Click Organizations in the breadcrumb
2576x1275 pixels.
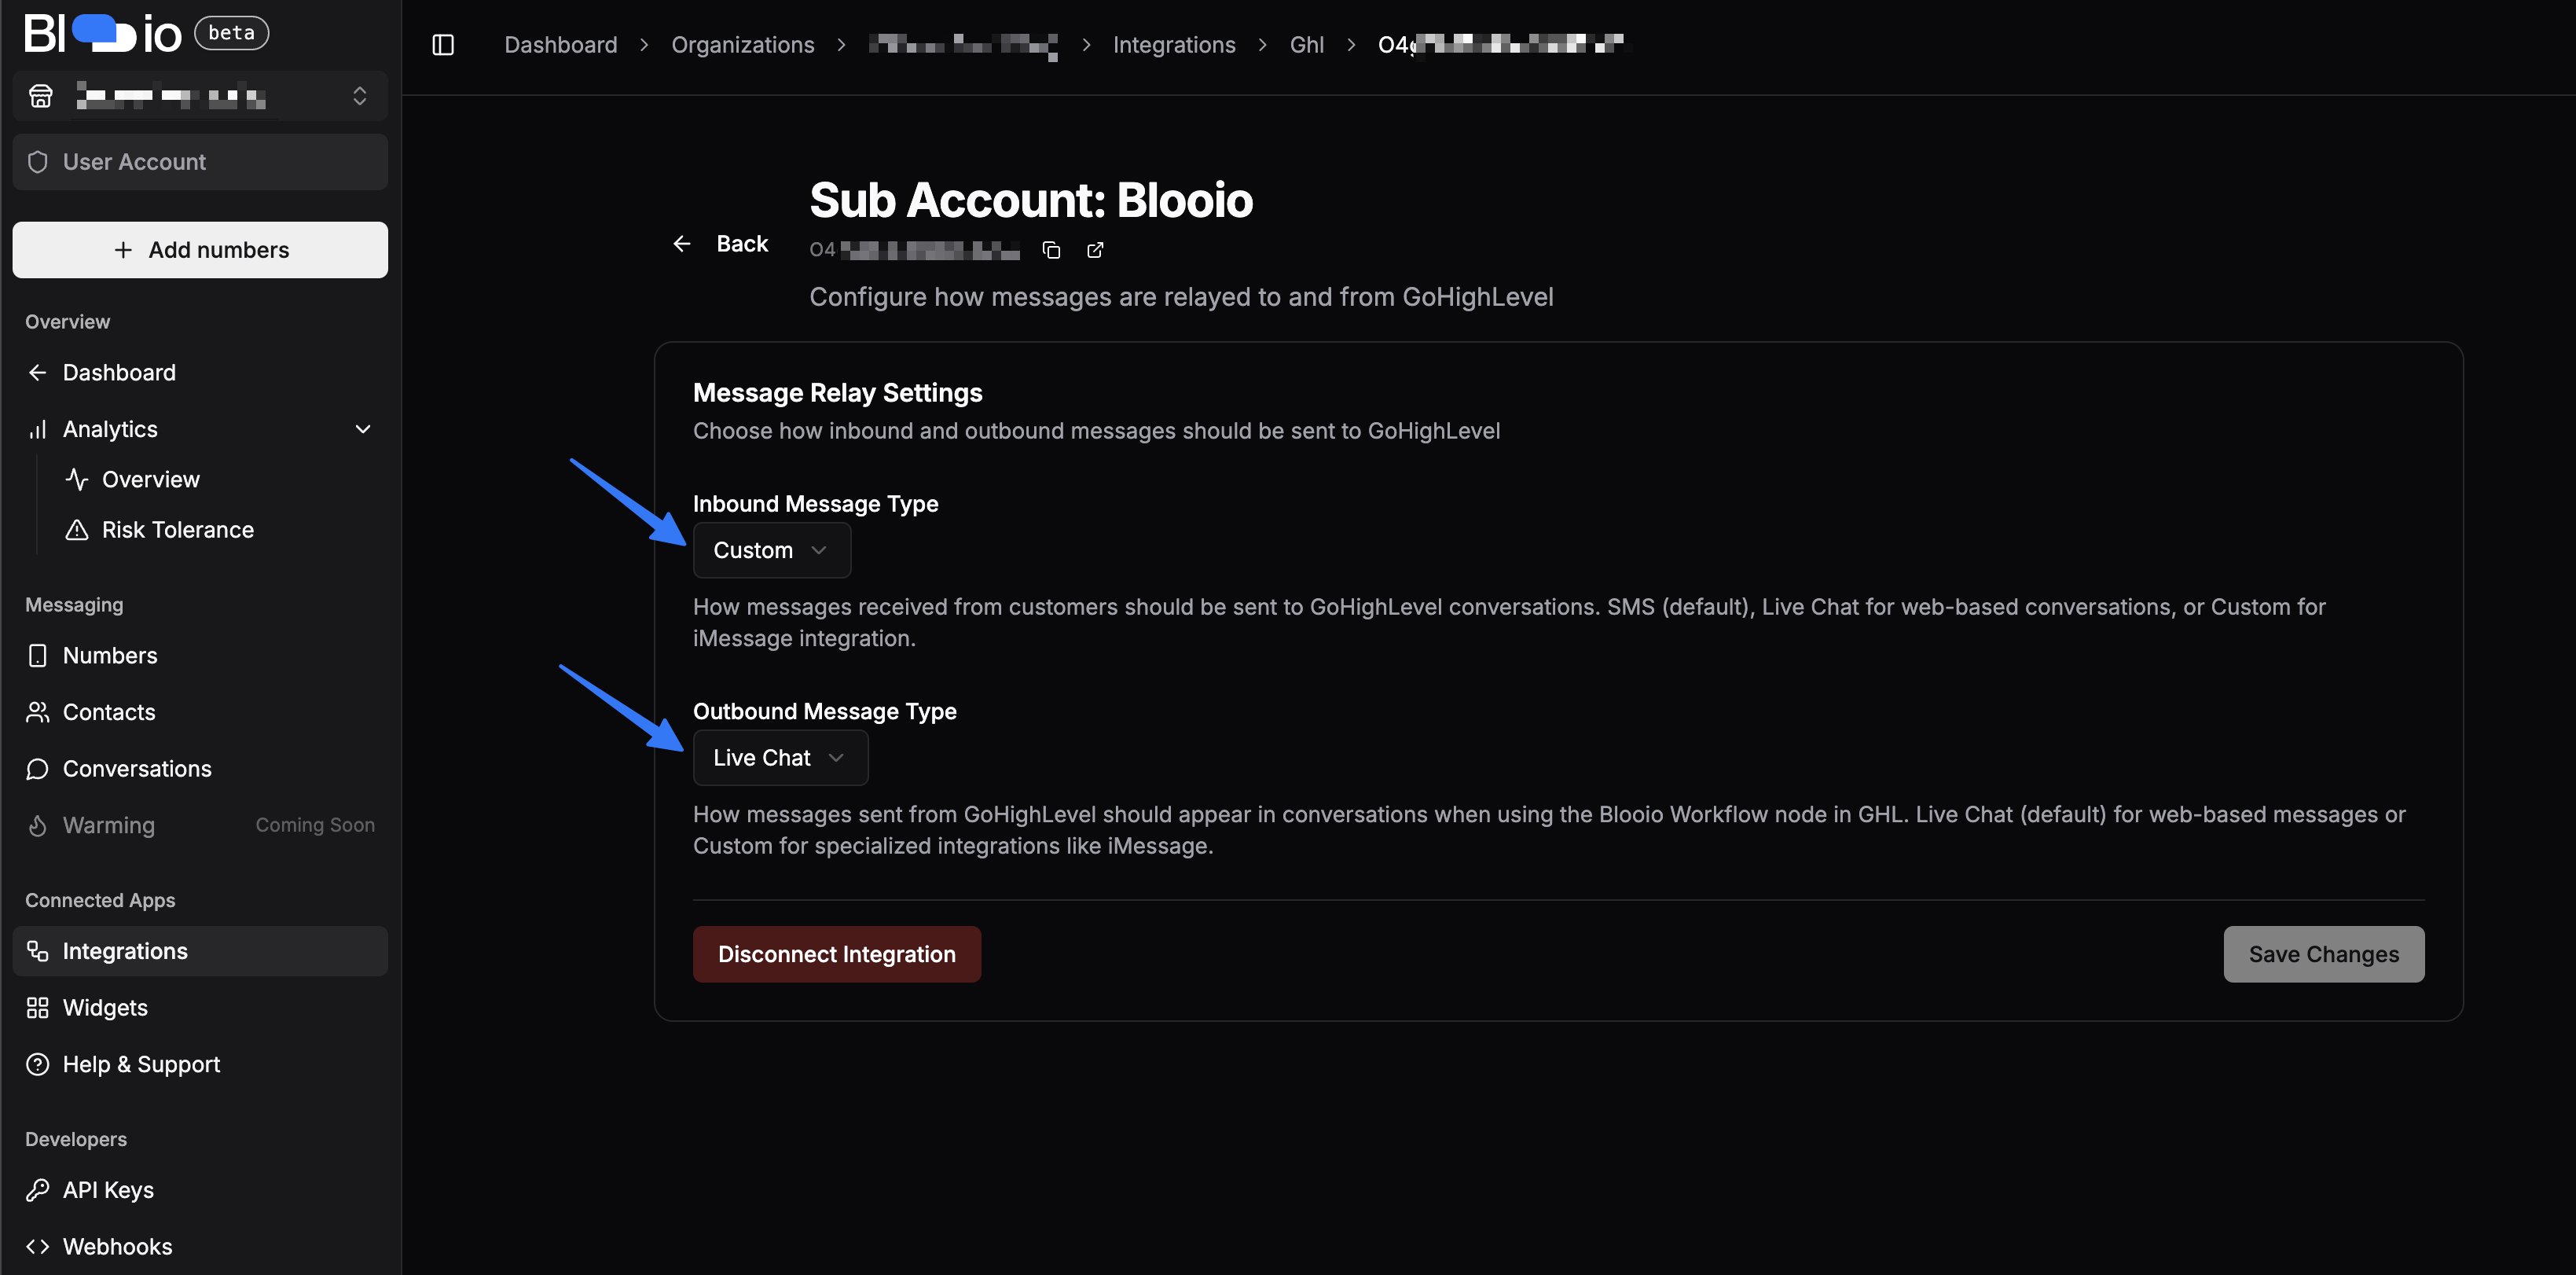(742, 45)
